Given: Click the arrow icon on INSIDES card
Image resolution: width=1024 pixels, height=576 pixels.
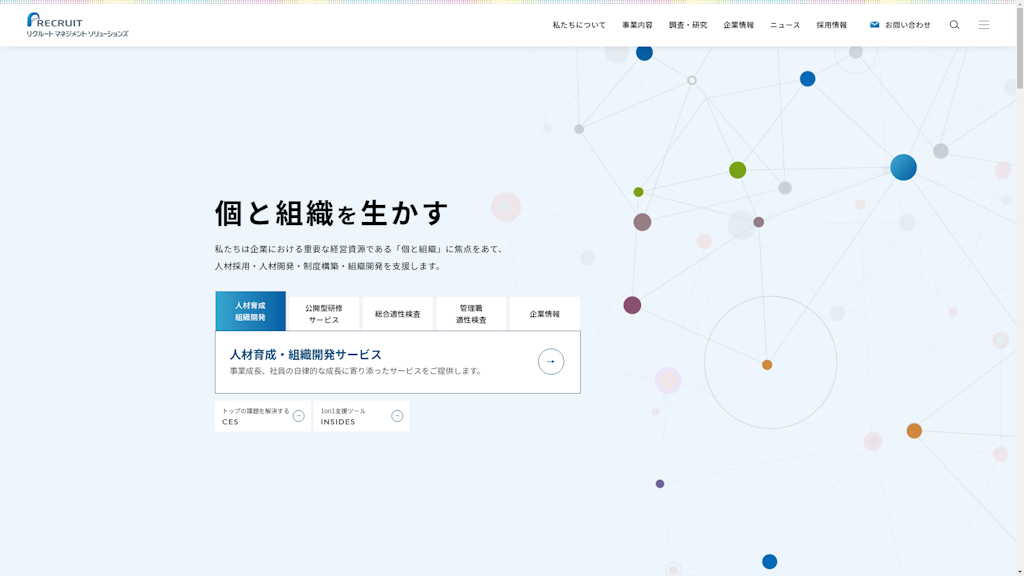Looking at the screenshot, I should (x=397, y=416).
